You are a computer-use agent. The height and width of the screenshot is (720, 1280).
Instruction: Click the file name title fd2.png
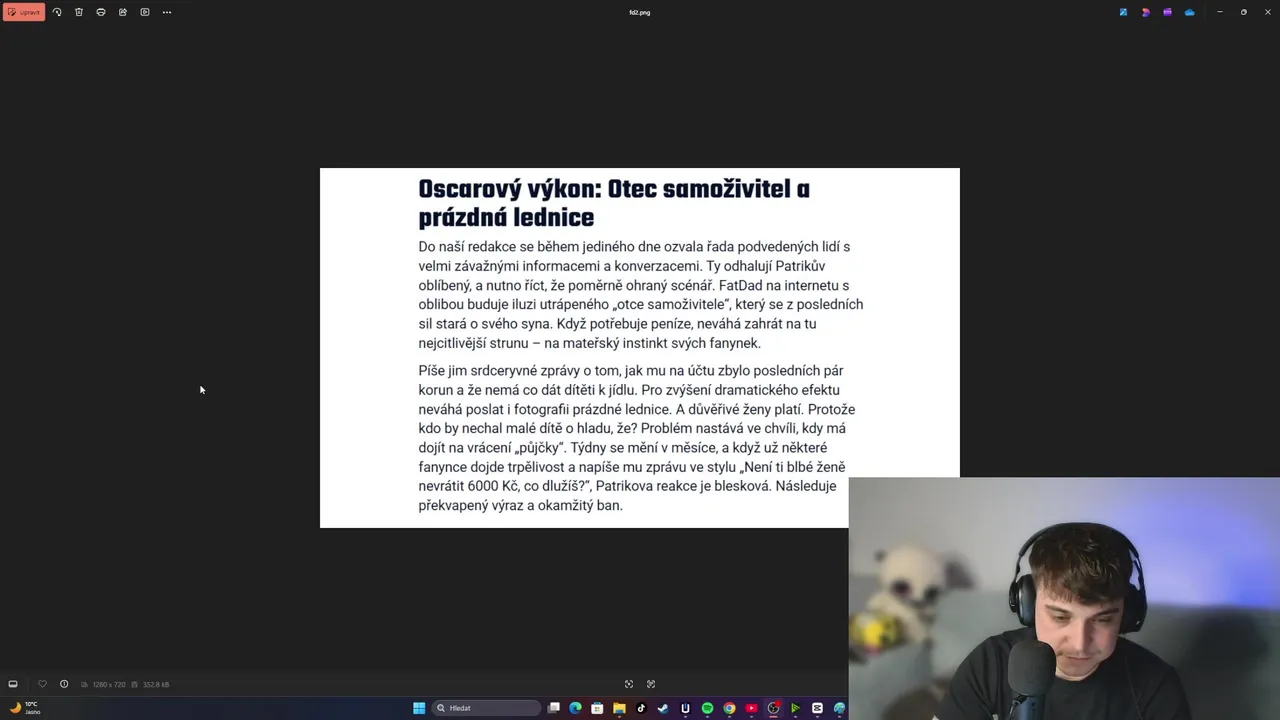[640, 12]
